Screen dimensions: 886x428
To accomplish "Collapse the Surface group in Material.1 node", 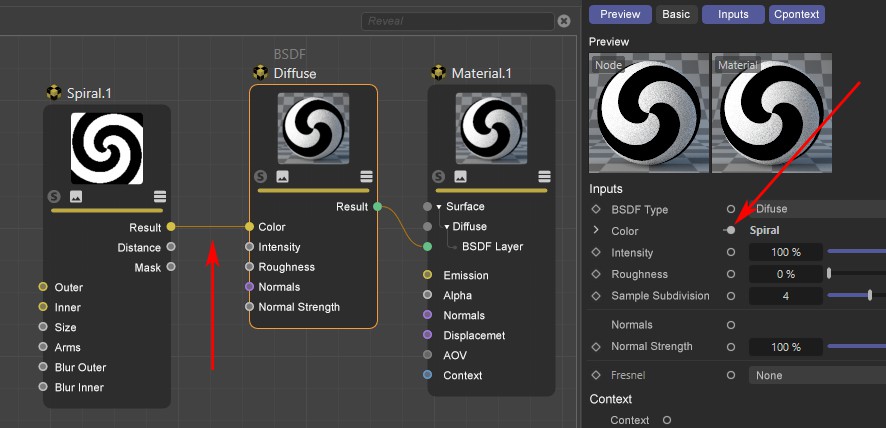I will pos(438,207).
